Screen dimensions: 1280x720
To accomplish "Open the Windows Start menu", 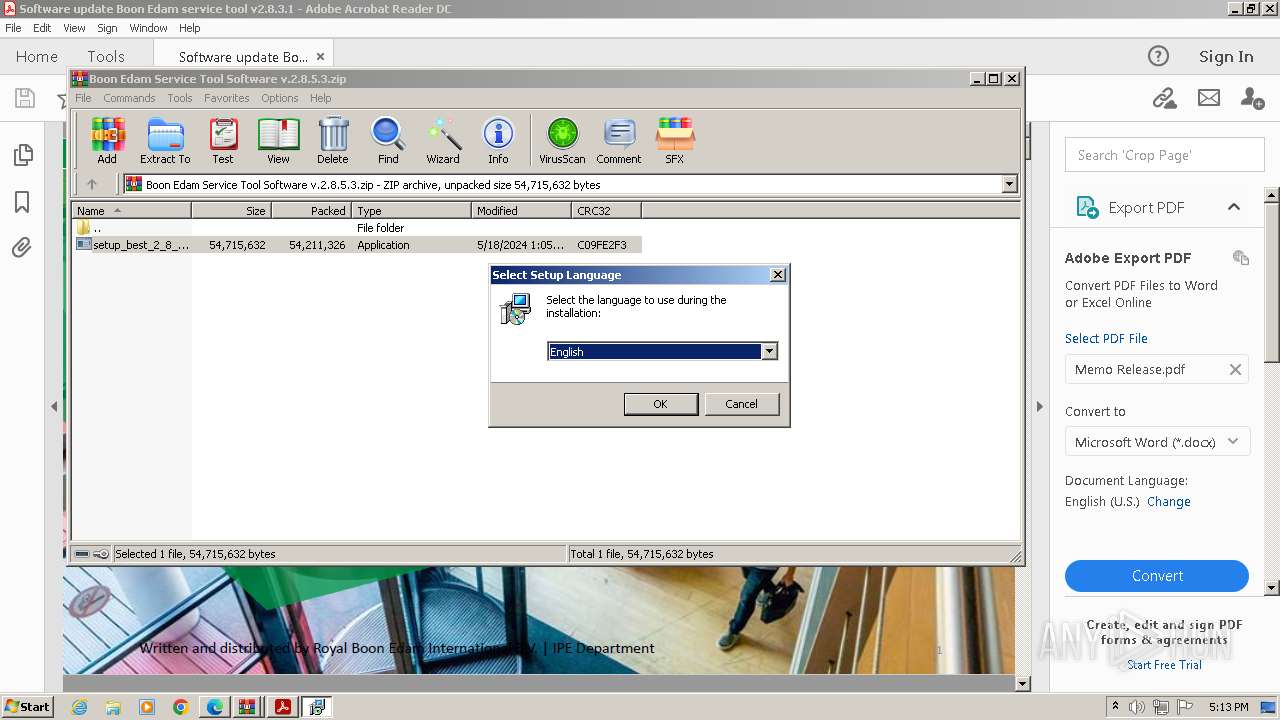I will click(27, 707).
